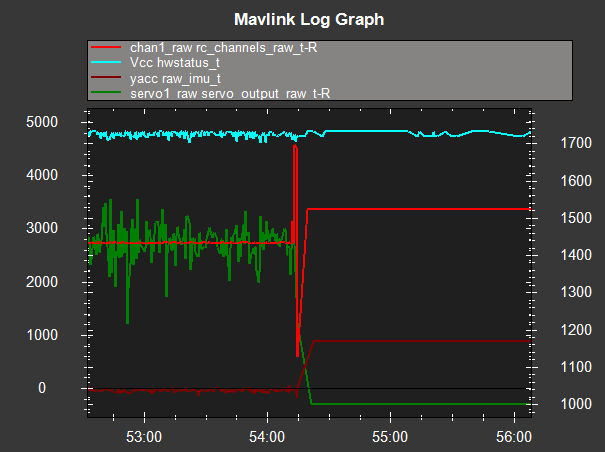This screenshot has height=452, width=605.
Task: Click the 54:00 time axis label
Action: [267, 437]
